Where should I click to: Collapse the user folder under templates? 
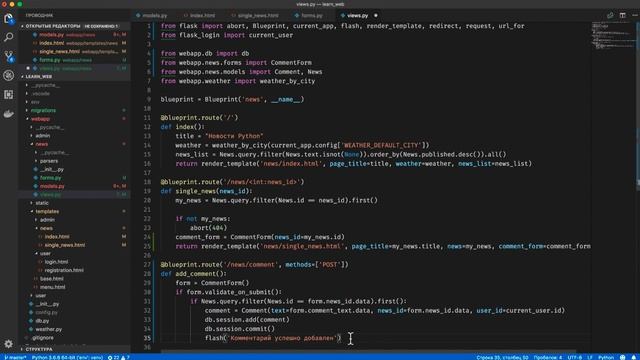tap(45, 253)
